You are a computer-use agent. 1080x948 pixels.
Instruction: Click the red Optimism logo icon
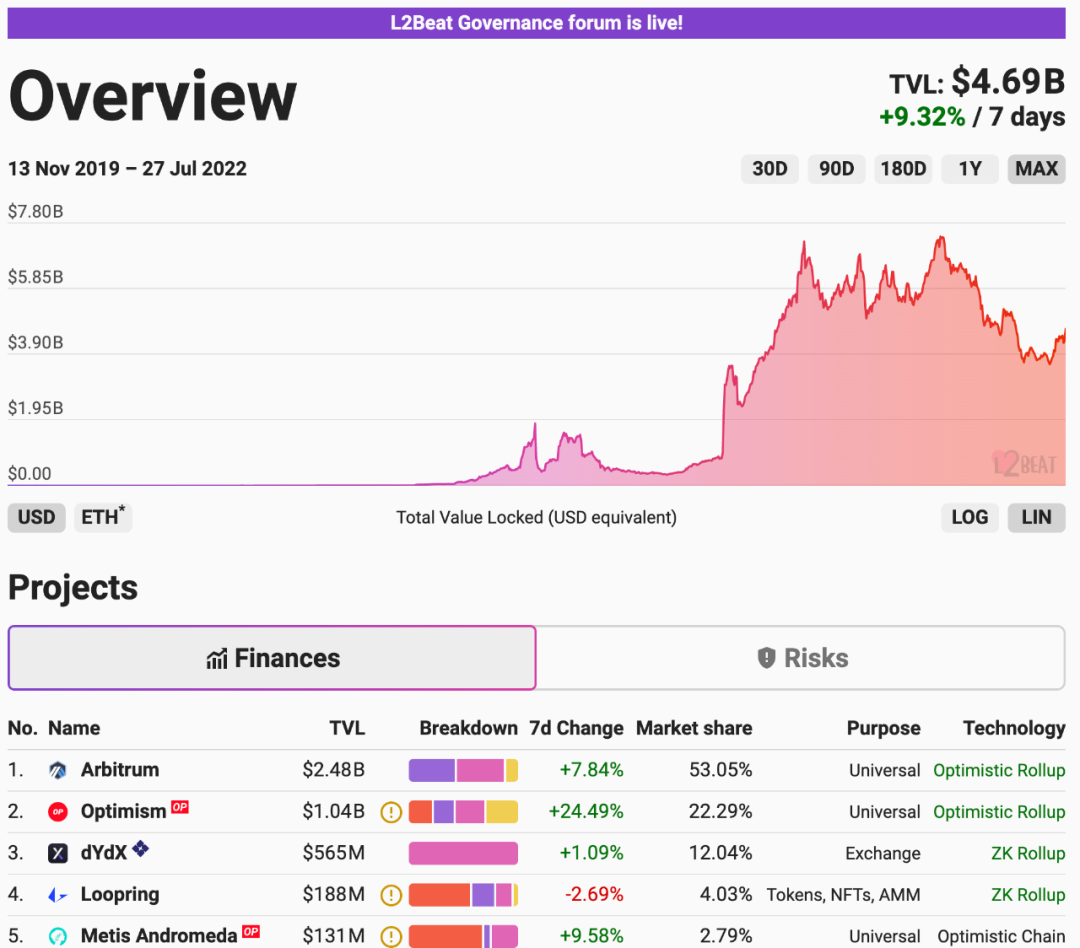58,812
